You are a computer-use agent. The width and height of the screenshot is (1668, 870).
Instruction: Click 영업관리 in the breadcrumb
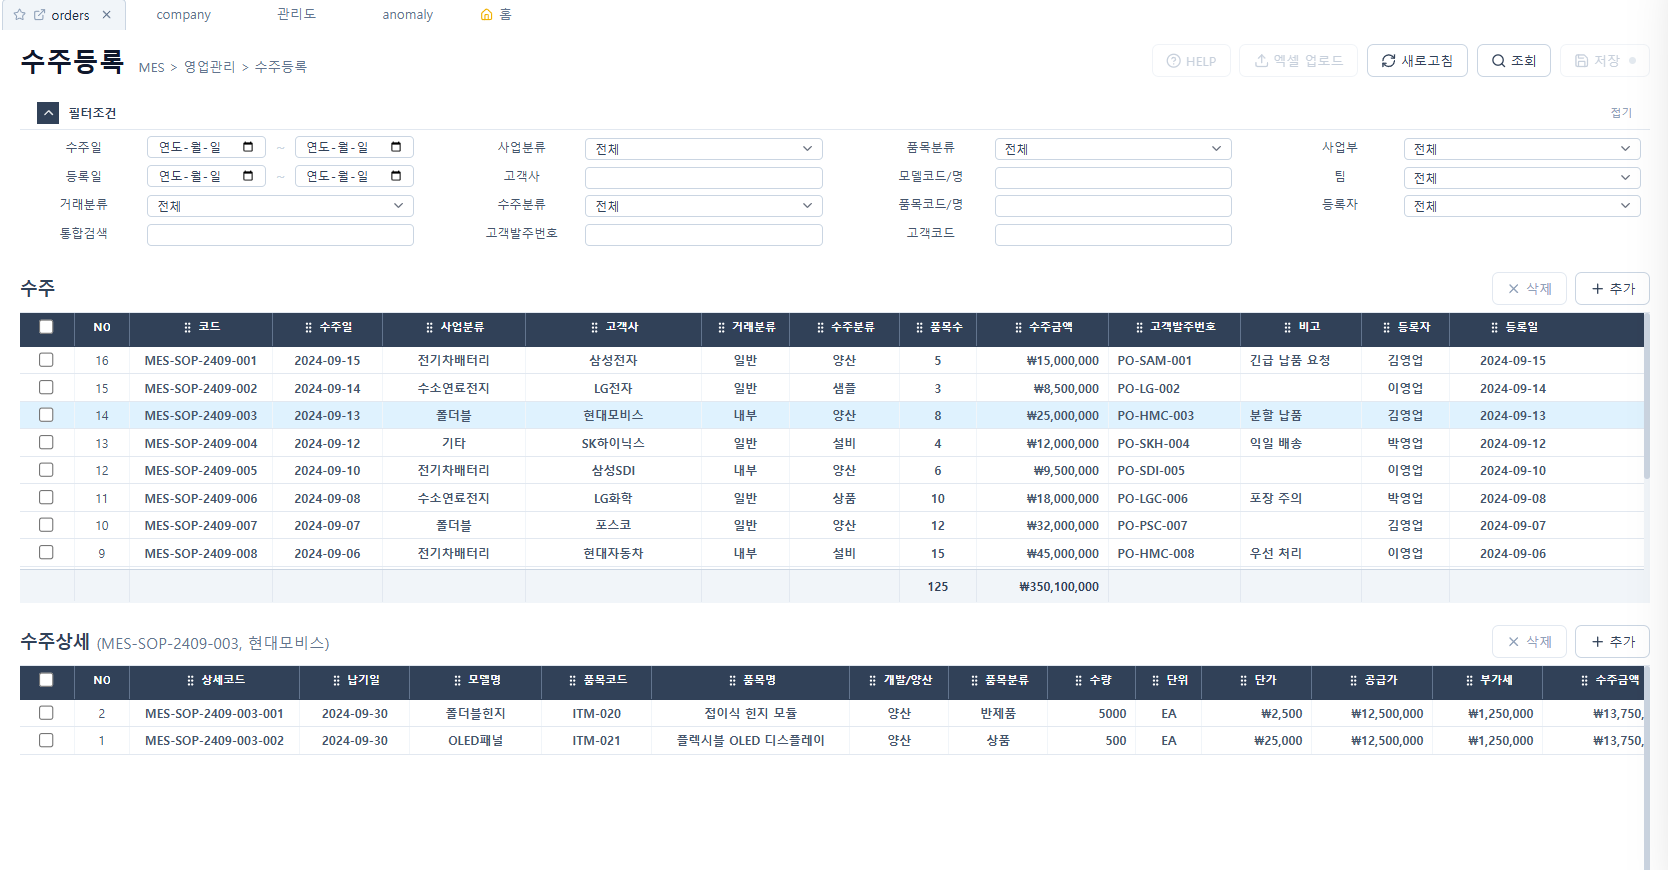pos(209,67)
